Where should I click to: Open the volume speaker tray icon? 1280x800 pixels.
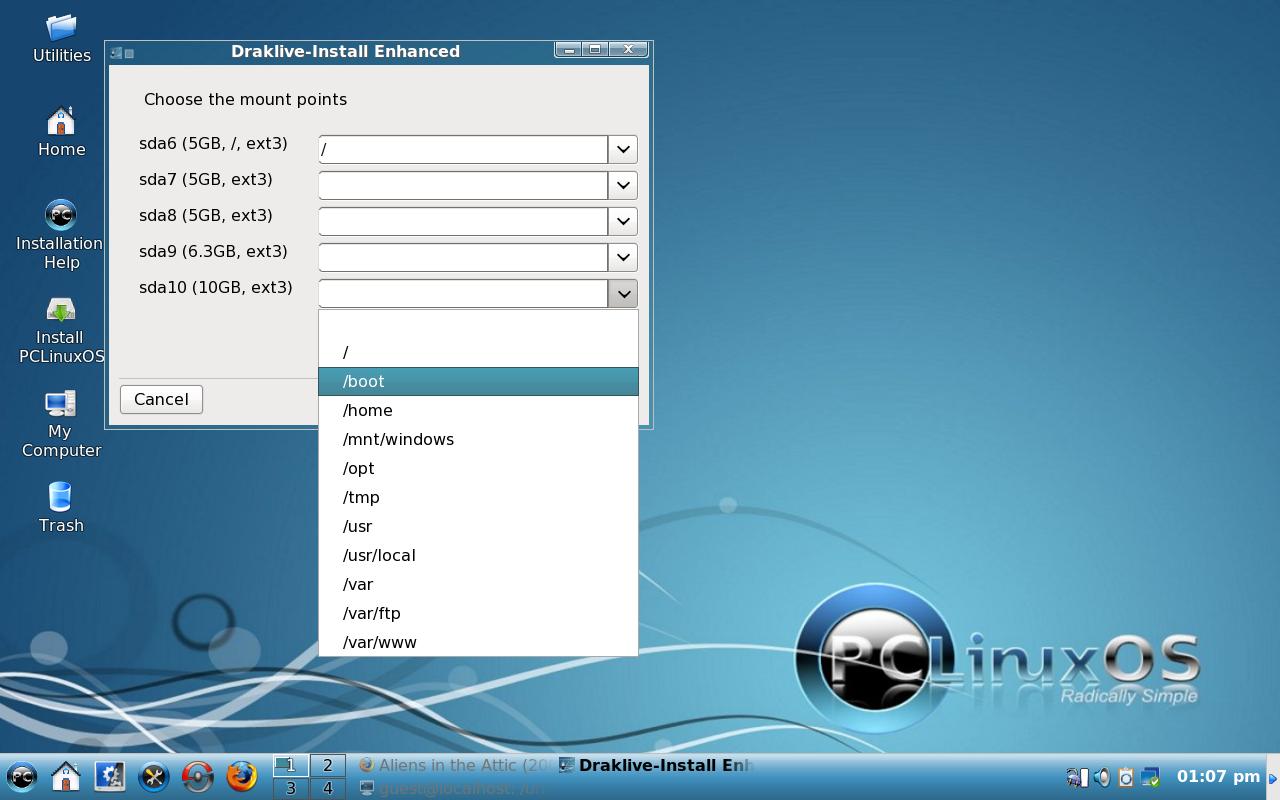(1102, 776)
